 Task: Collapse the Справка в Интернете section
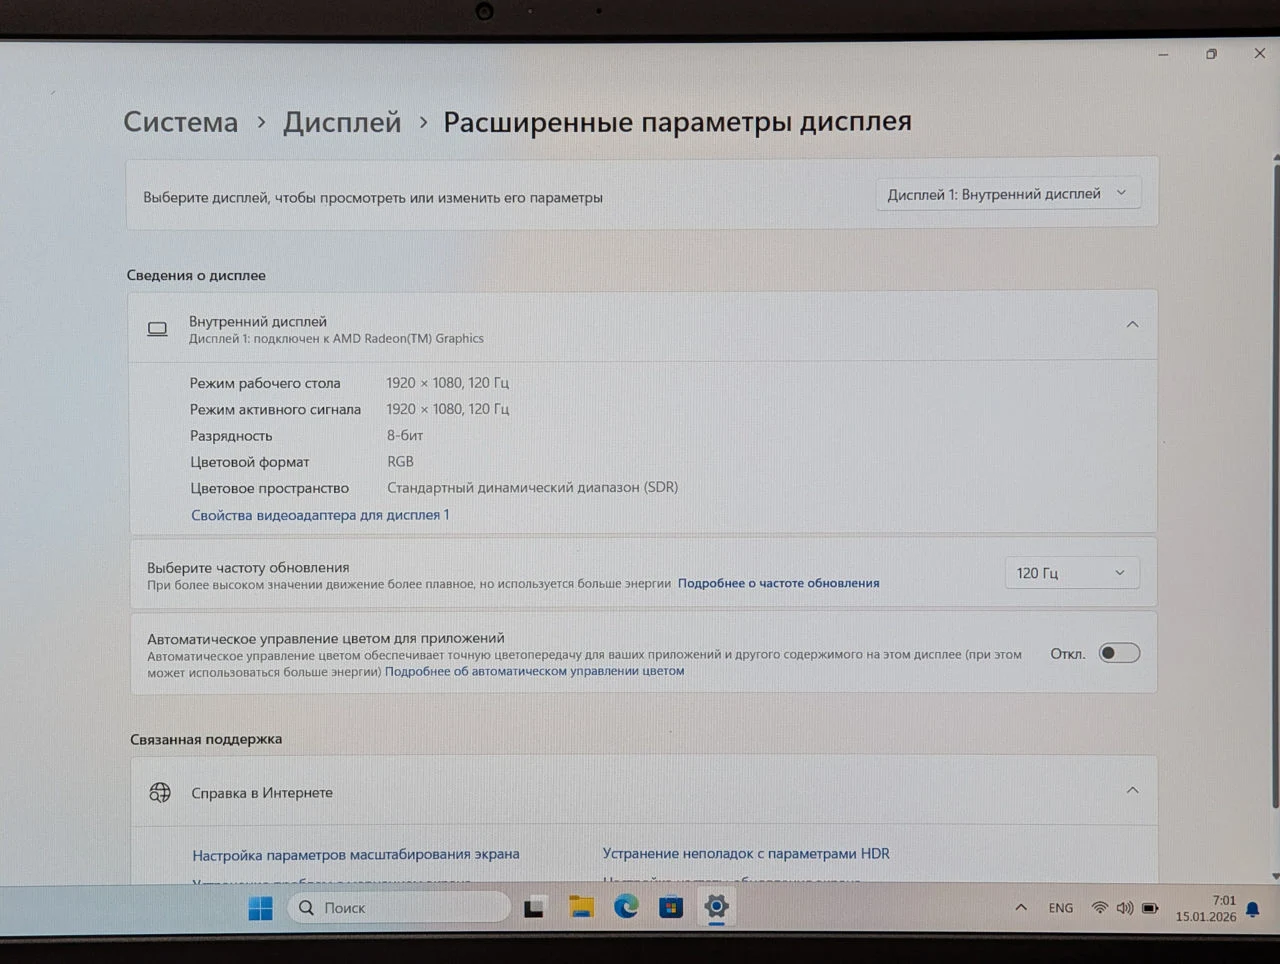click(x=1132, y=790)
